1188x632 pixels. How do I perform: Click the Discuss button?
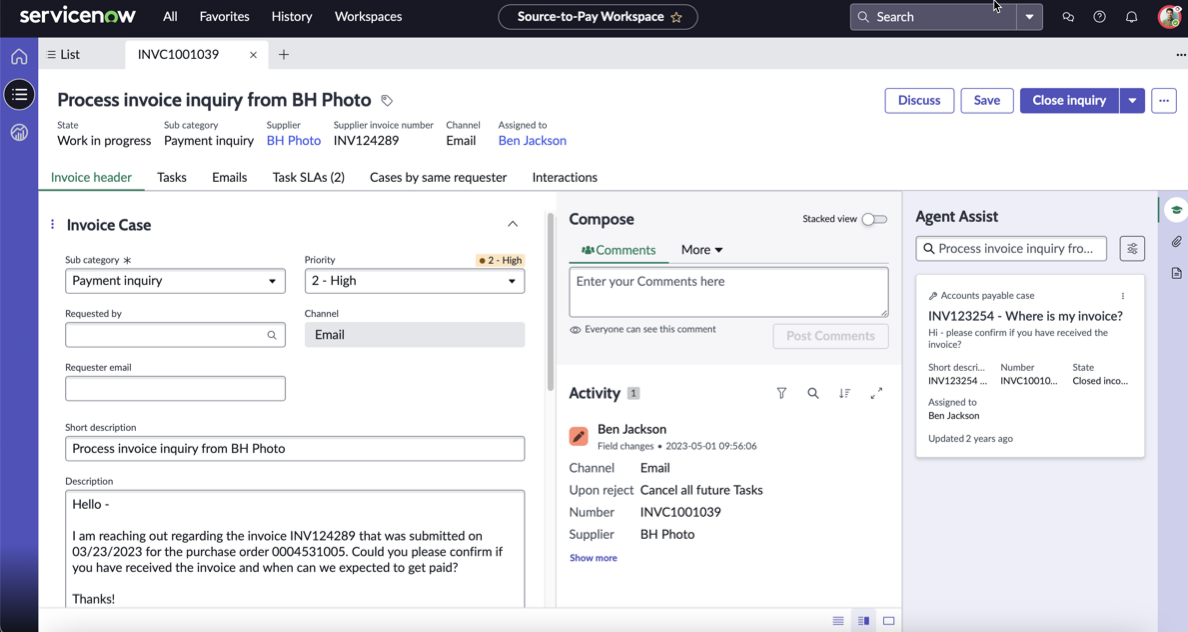[x=919, y=100]
